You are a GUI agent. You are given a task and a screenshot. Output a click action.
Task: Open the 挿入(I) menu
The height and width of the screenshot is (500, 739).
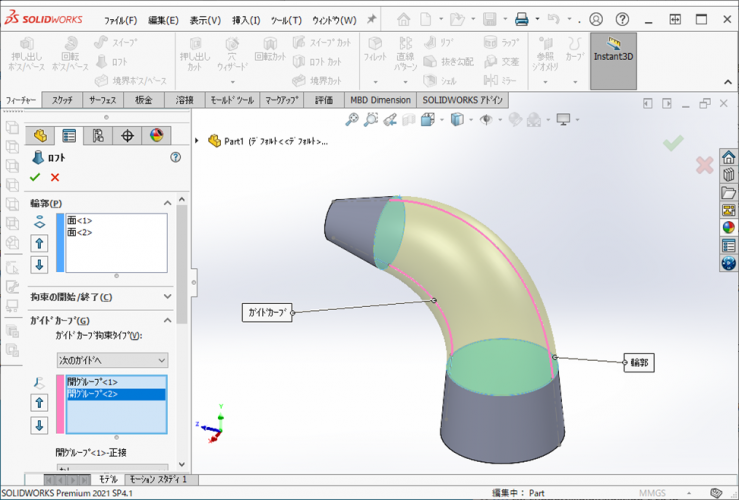pyautogui.click(x=246, y=20)
